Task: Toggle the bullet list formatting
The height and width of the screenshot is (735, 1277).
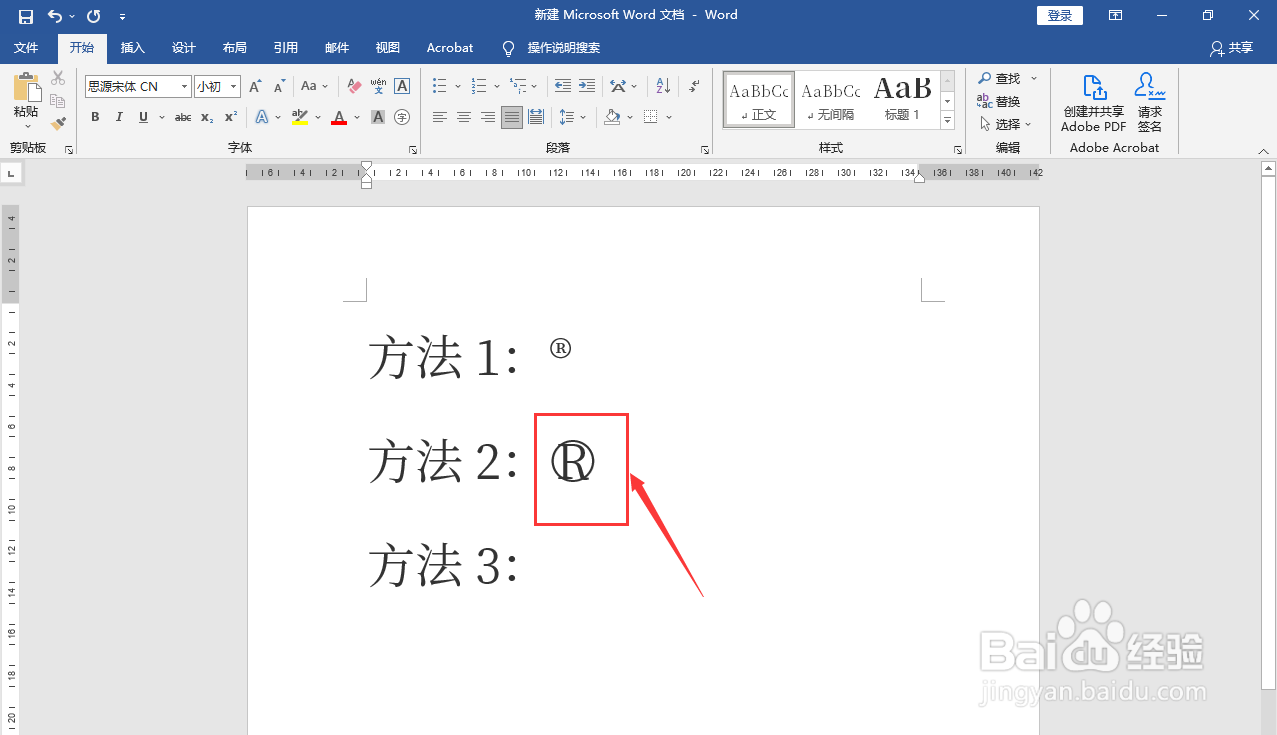Action: [439, 86]
